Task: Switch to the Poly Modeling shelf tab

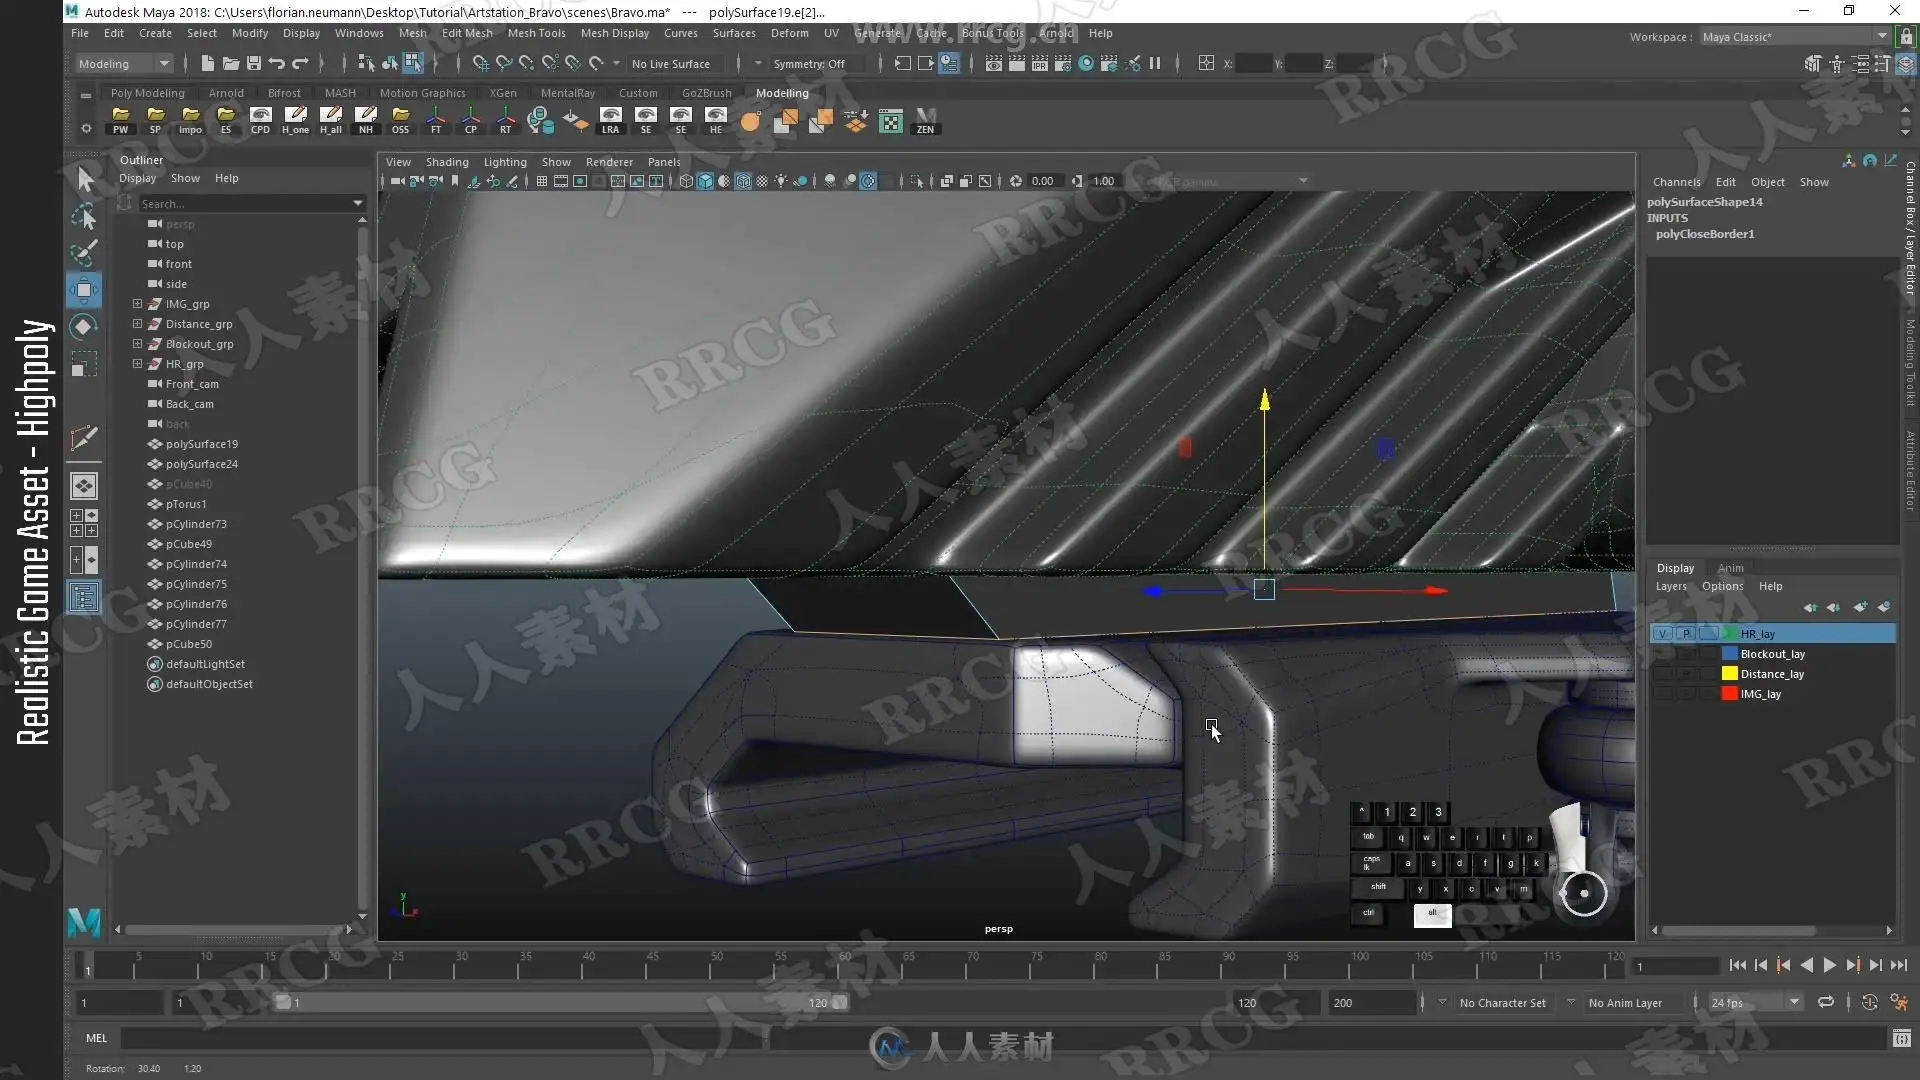Action: tap(147, 93)
